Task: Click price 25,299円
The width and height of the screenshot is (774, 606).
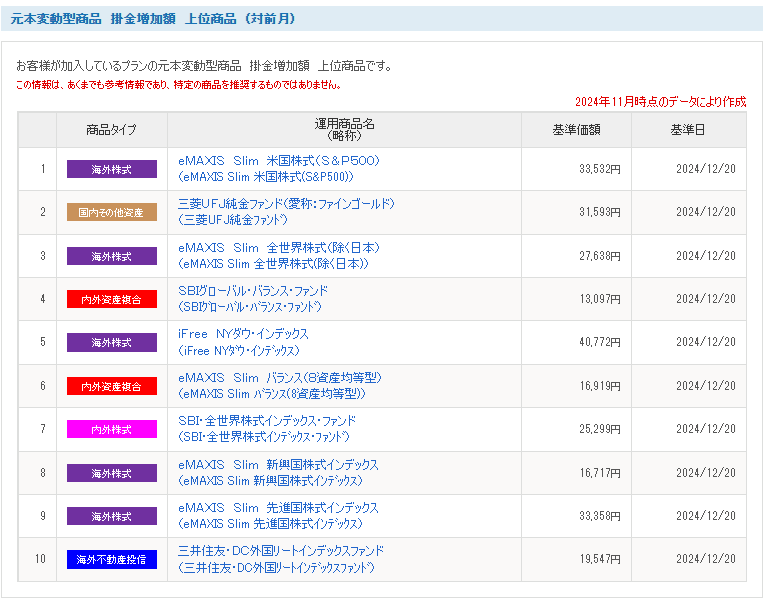Action: [x=600, y=429]
